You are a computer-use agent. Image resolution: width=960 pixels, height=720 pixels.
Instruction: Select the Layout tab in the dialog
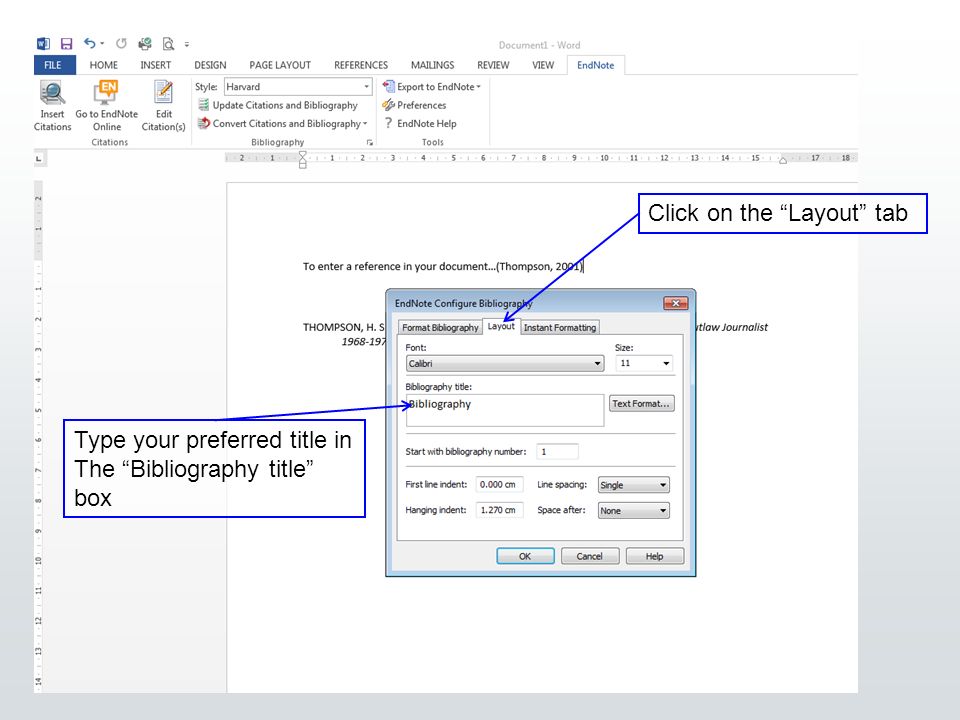tap(501, 326)
